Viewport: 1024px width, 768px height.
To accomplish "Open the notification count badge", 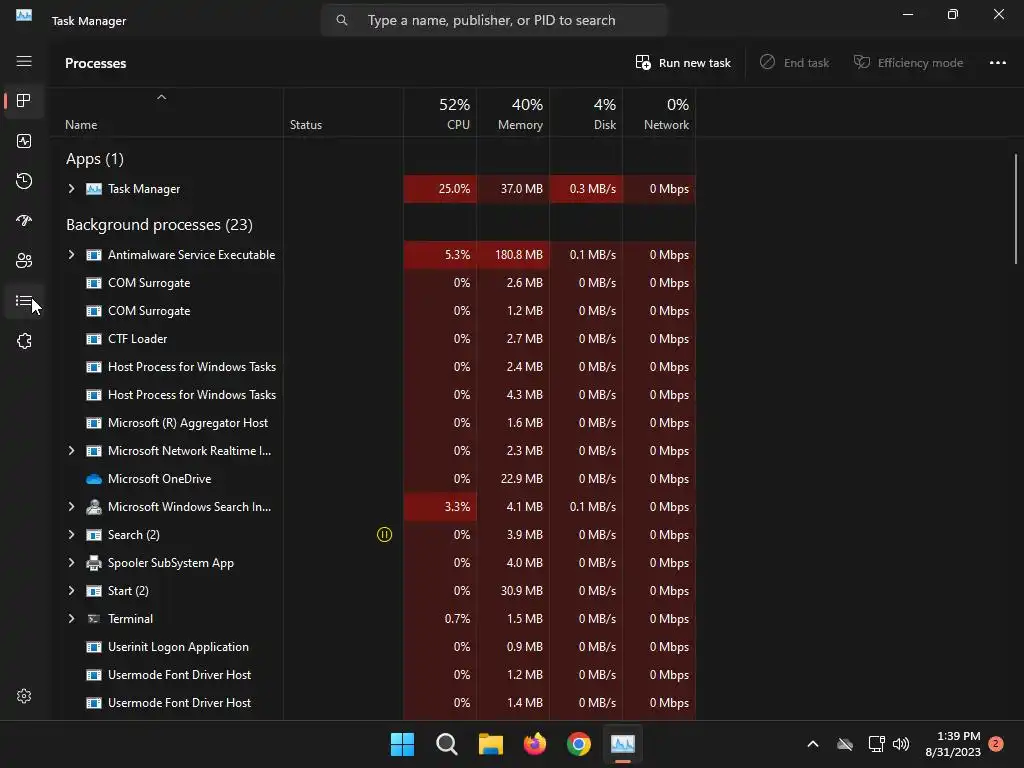I will [x=996, y=743].
